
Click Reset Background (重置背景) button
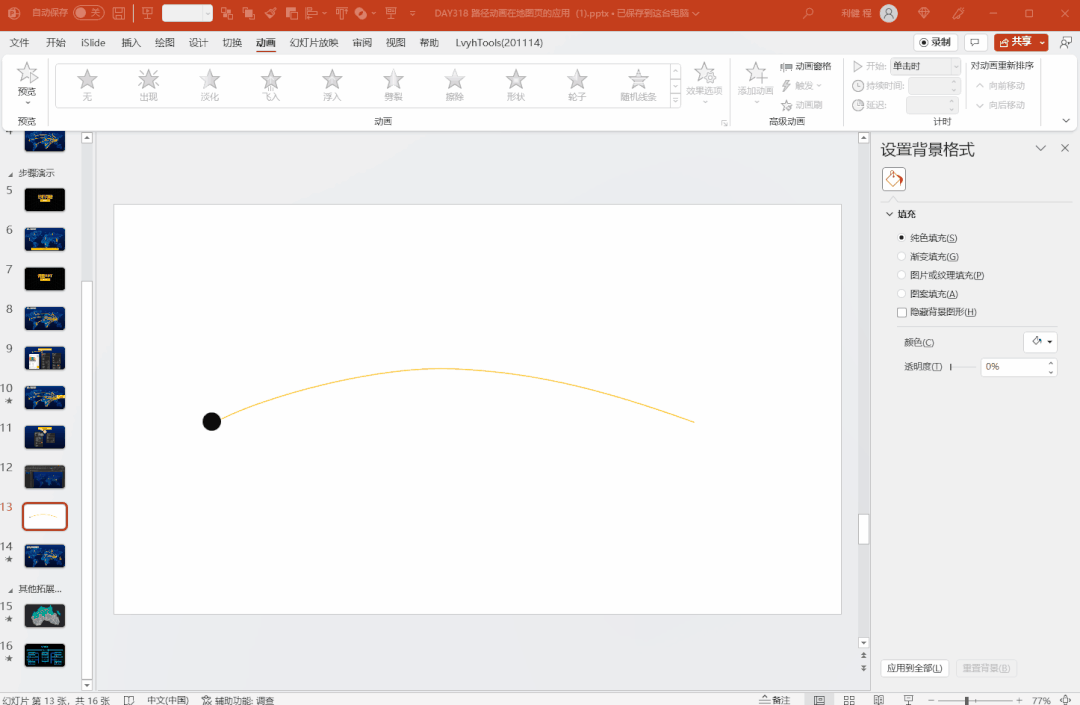pos(986,668)
